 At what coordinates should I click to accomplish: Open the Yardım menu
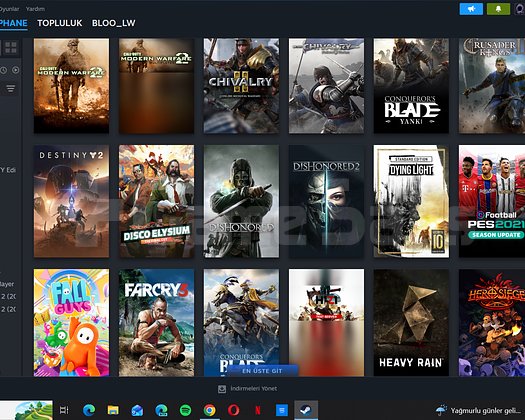(x=35, y=9)
